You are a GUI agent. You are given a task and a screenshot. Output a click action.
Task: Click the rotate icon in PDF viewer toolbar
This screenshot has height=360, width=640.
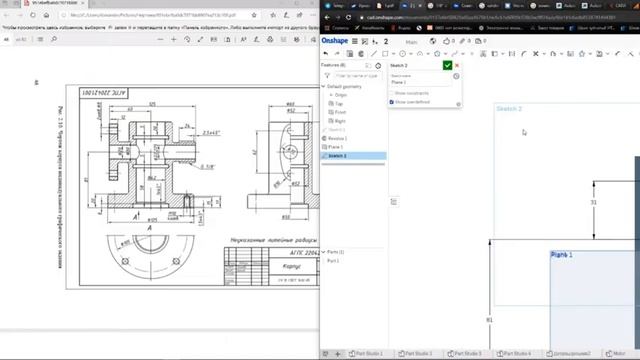coord(187,40)
